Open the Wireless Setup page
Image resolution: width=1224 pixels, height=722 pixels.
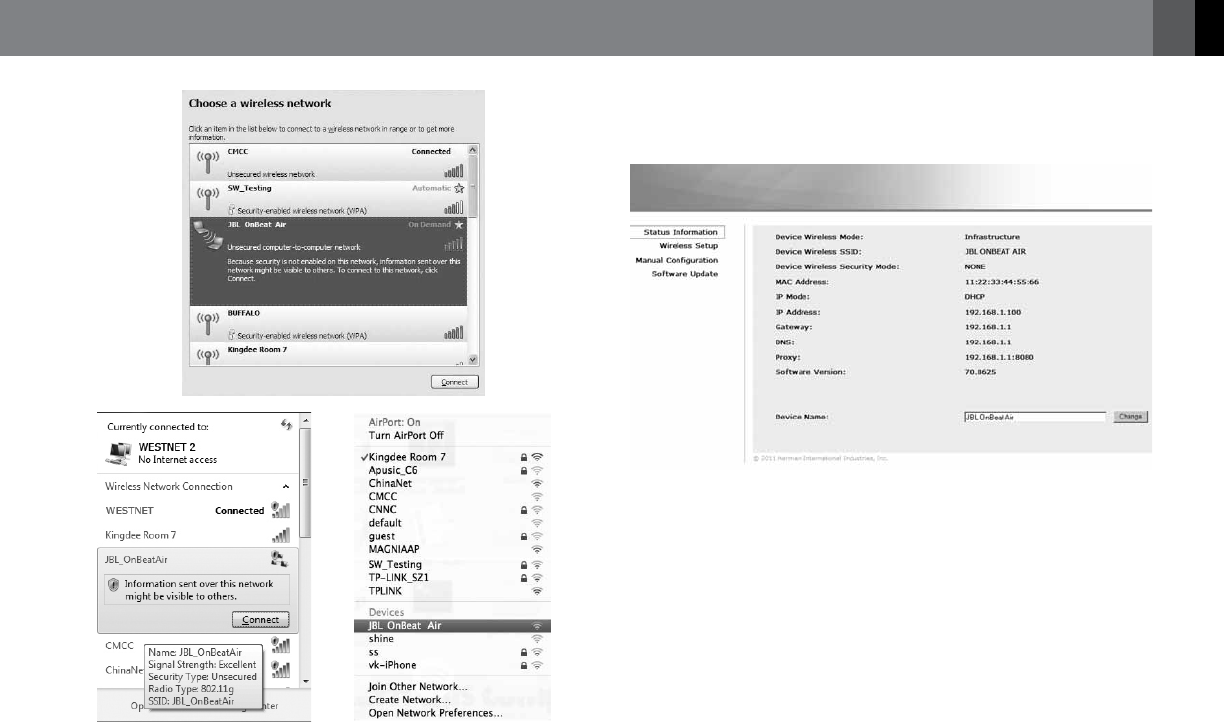point(688,245)
